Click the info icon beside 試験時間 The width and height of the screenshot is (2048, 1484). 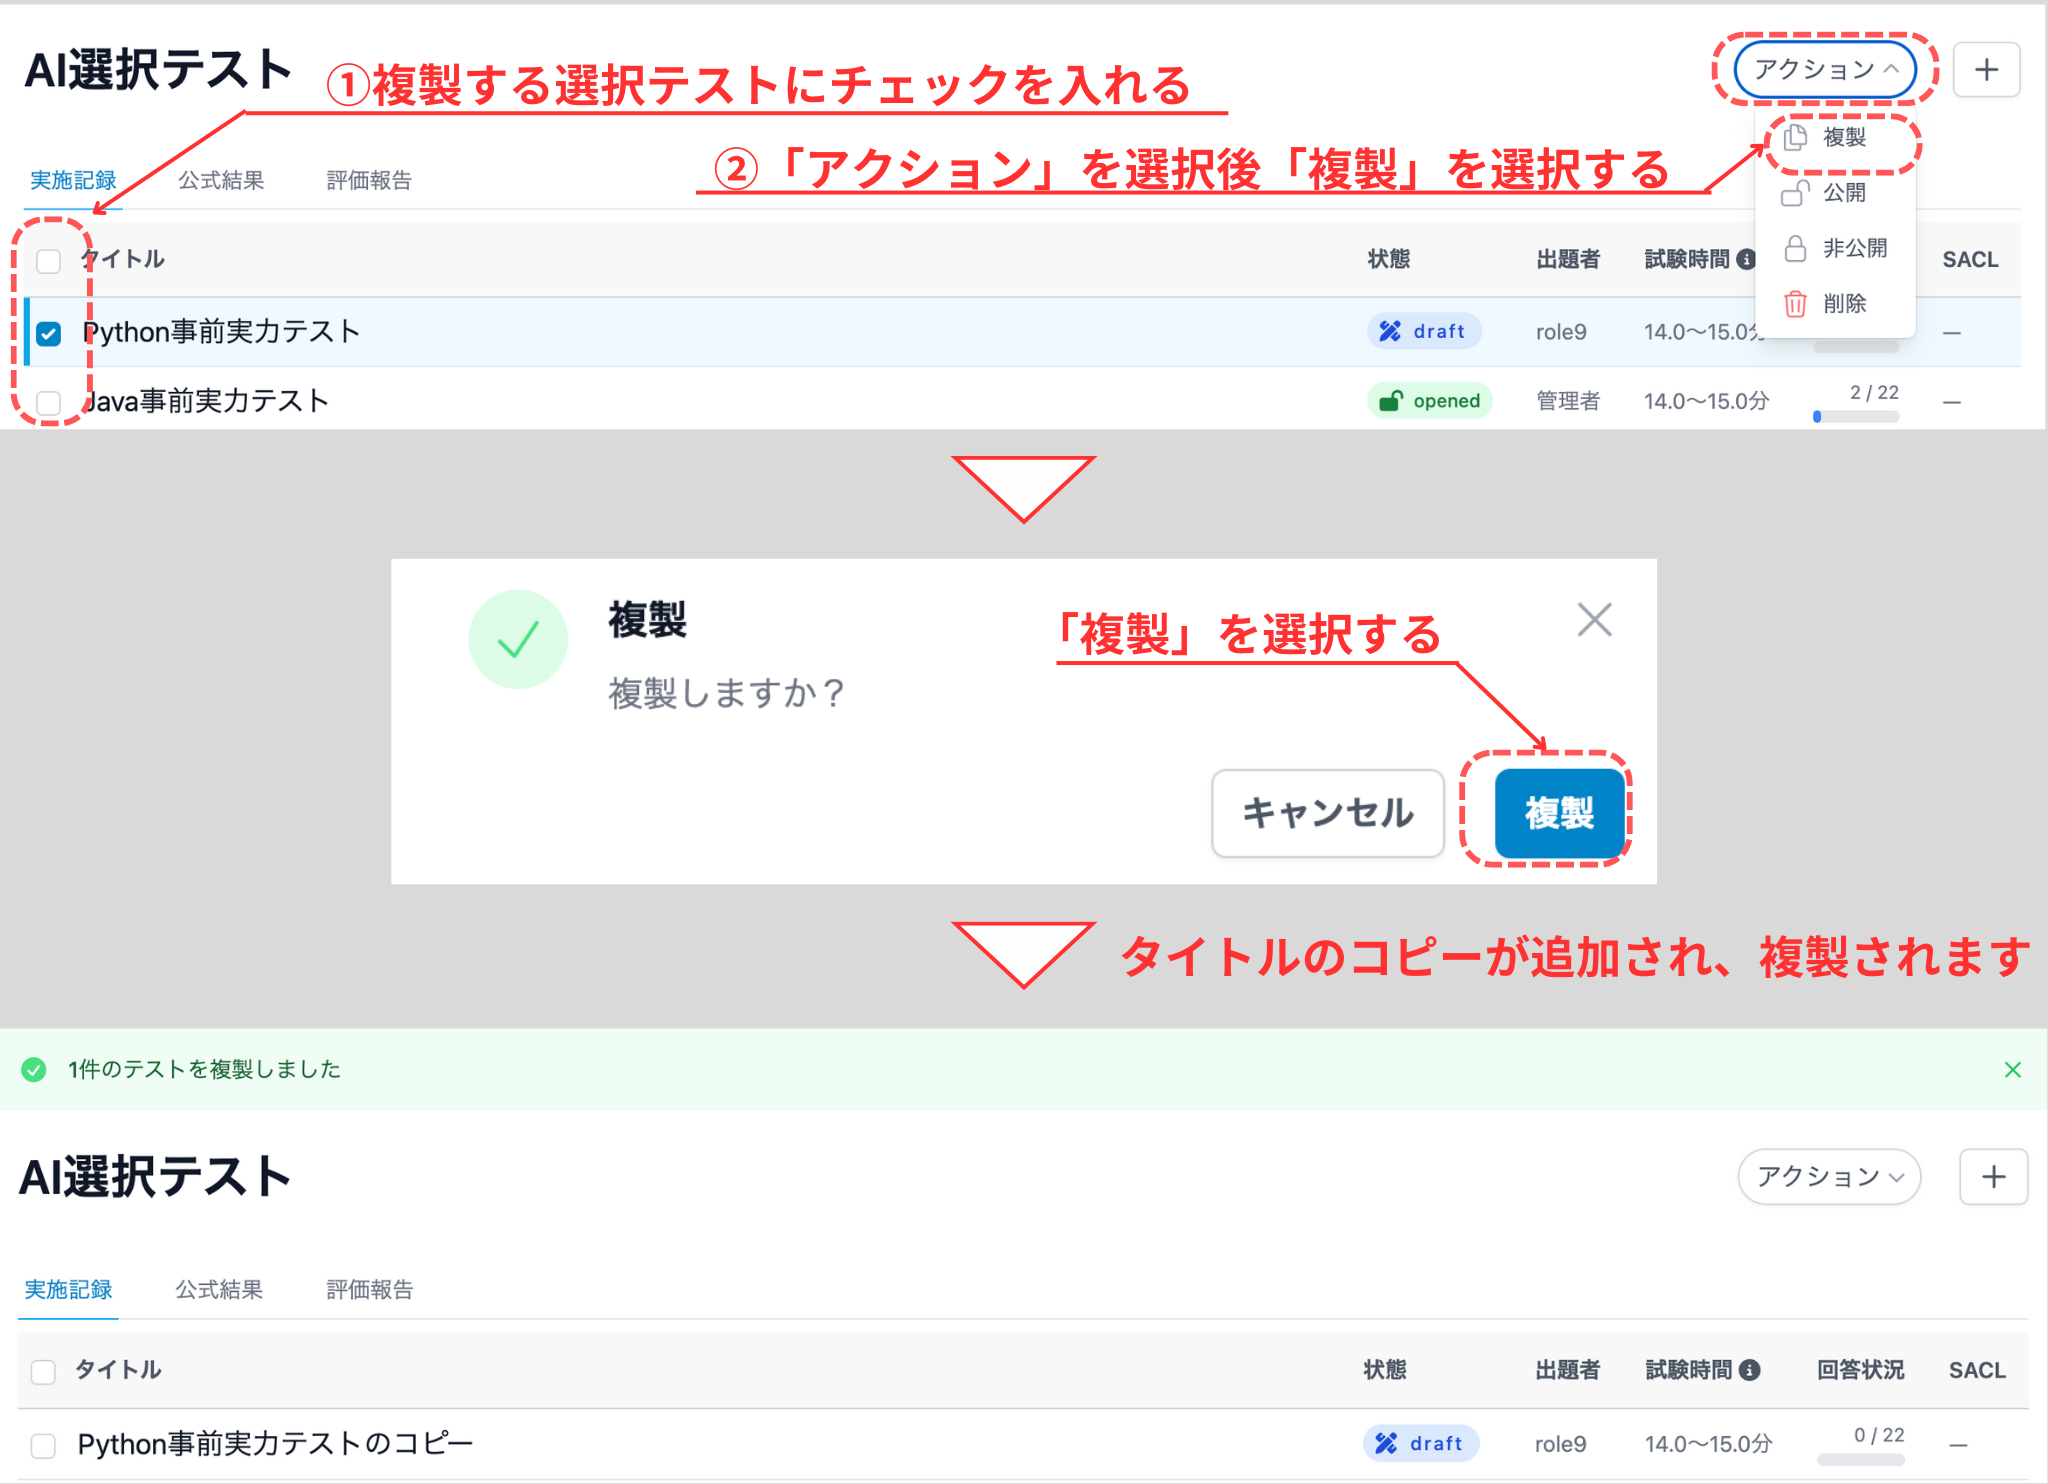(x=1747, y=259)
